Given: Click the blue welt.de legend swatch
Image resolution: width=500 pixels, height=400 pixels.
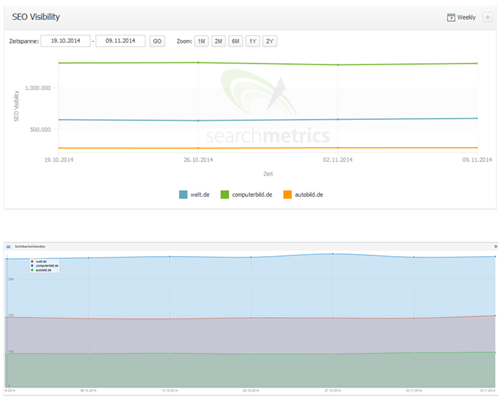Looking at the screenshot, I should [x=183, y=195].
